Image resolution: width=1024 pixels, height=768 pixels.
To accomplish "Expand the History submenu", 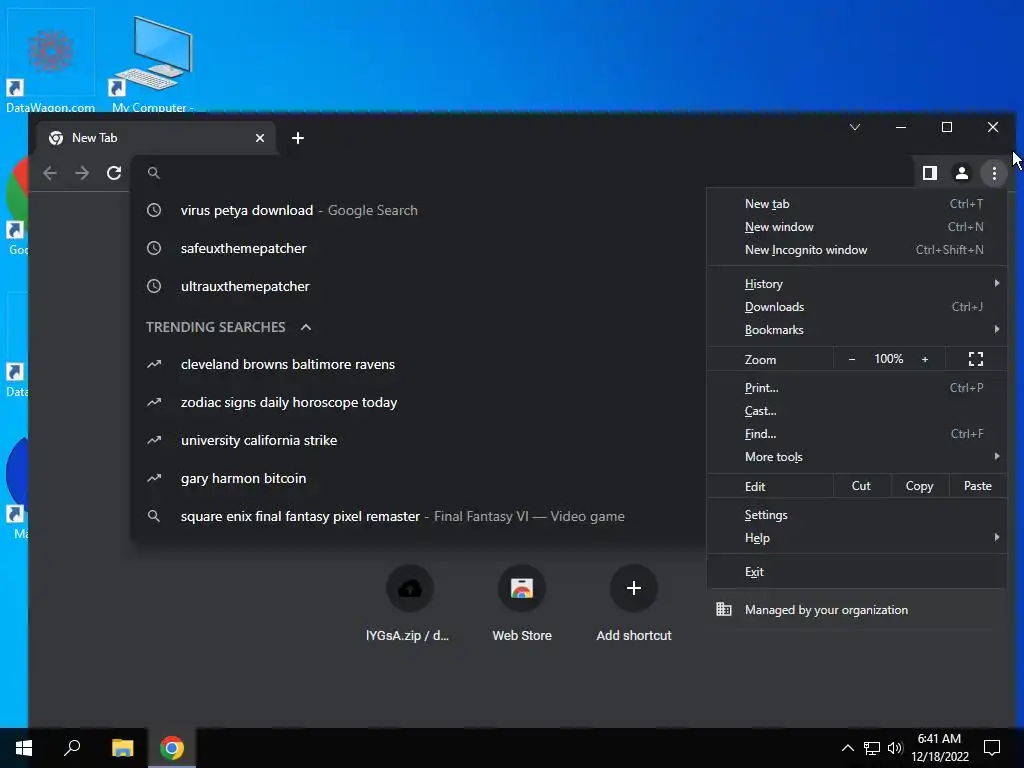I will coord(857,283).
